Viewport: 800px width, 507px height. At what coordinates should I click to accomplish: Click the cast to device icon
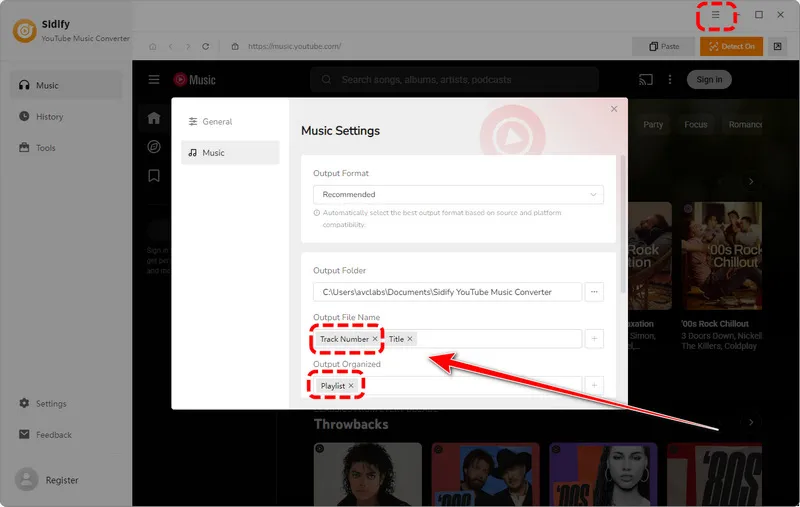645,80
